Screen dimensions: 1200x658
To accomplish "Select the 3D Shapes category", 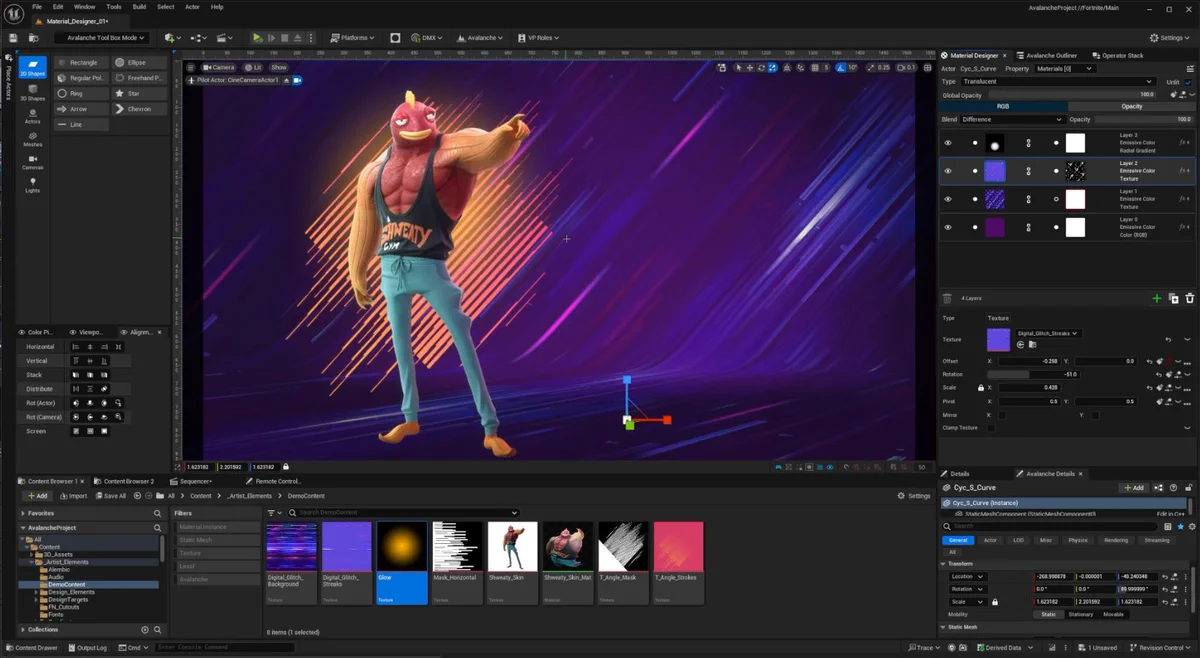I will click(32, 94).
